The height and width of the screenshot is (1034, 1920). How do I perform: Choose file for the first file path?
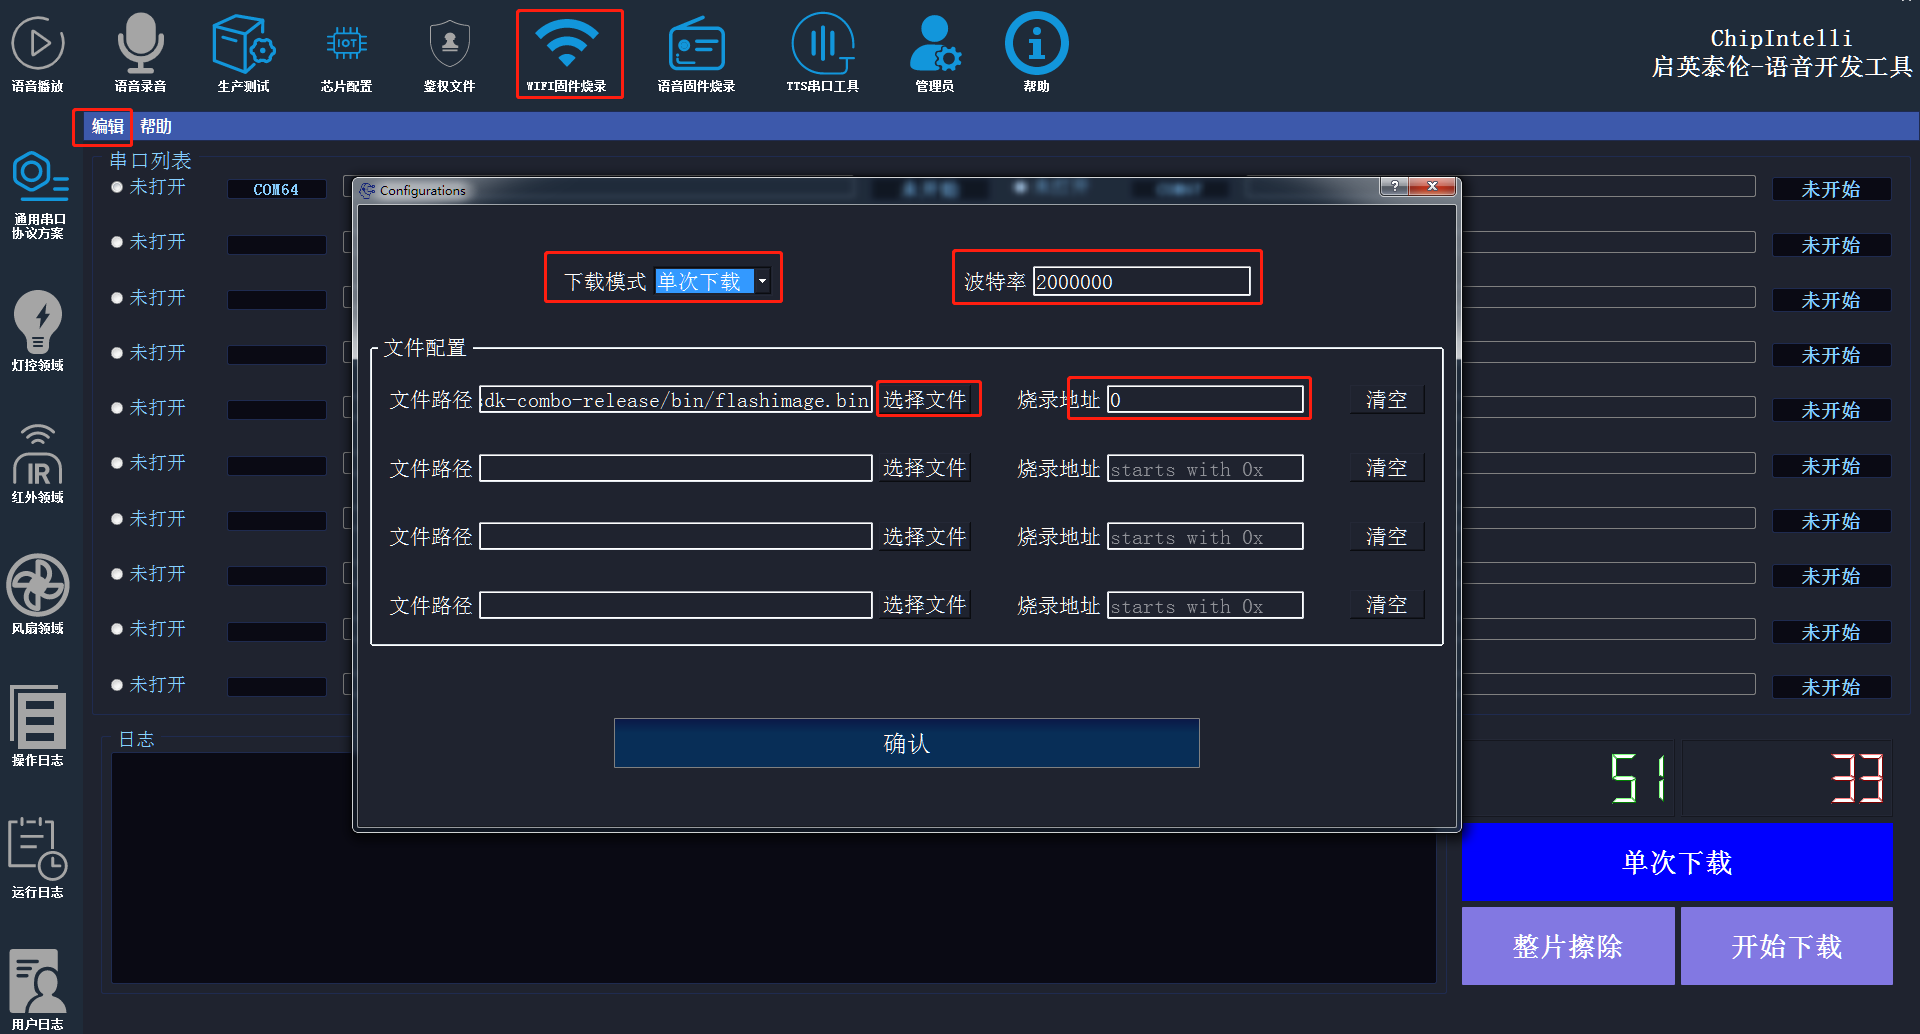925,400
